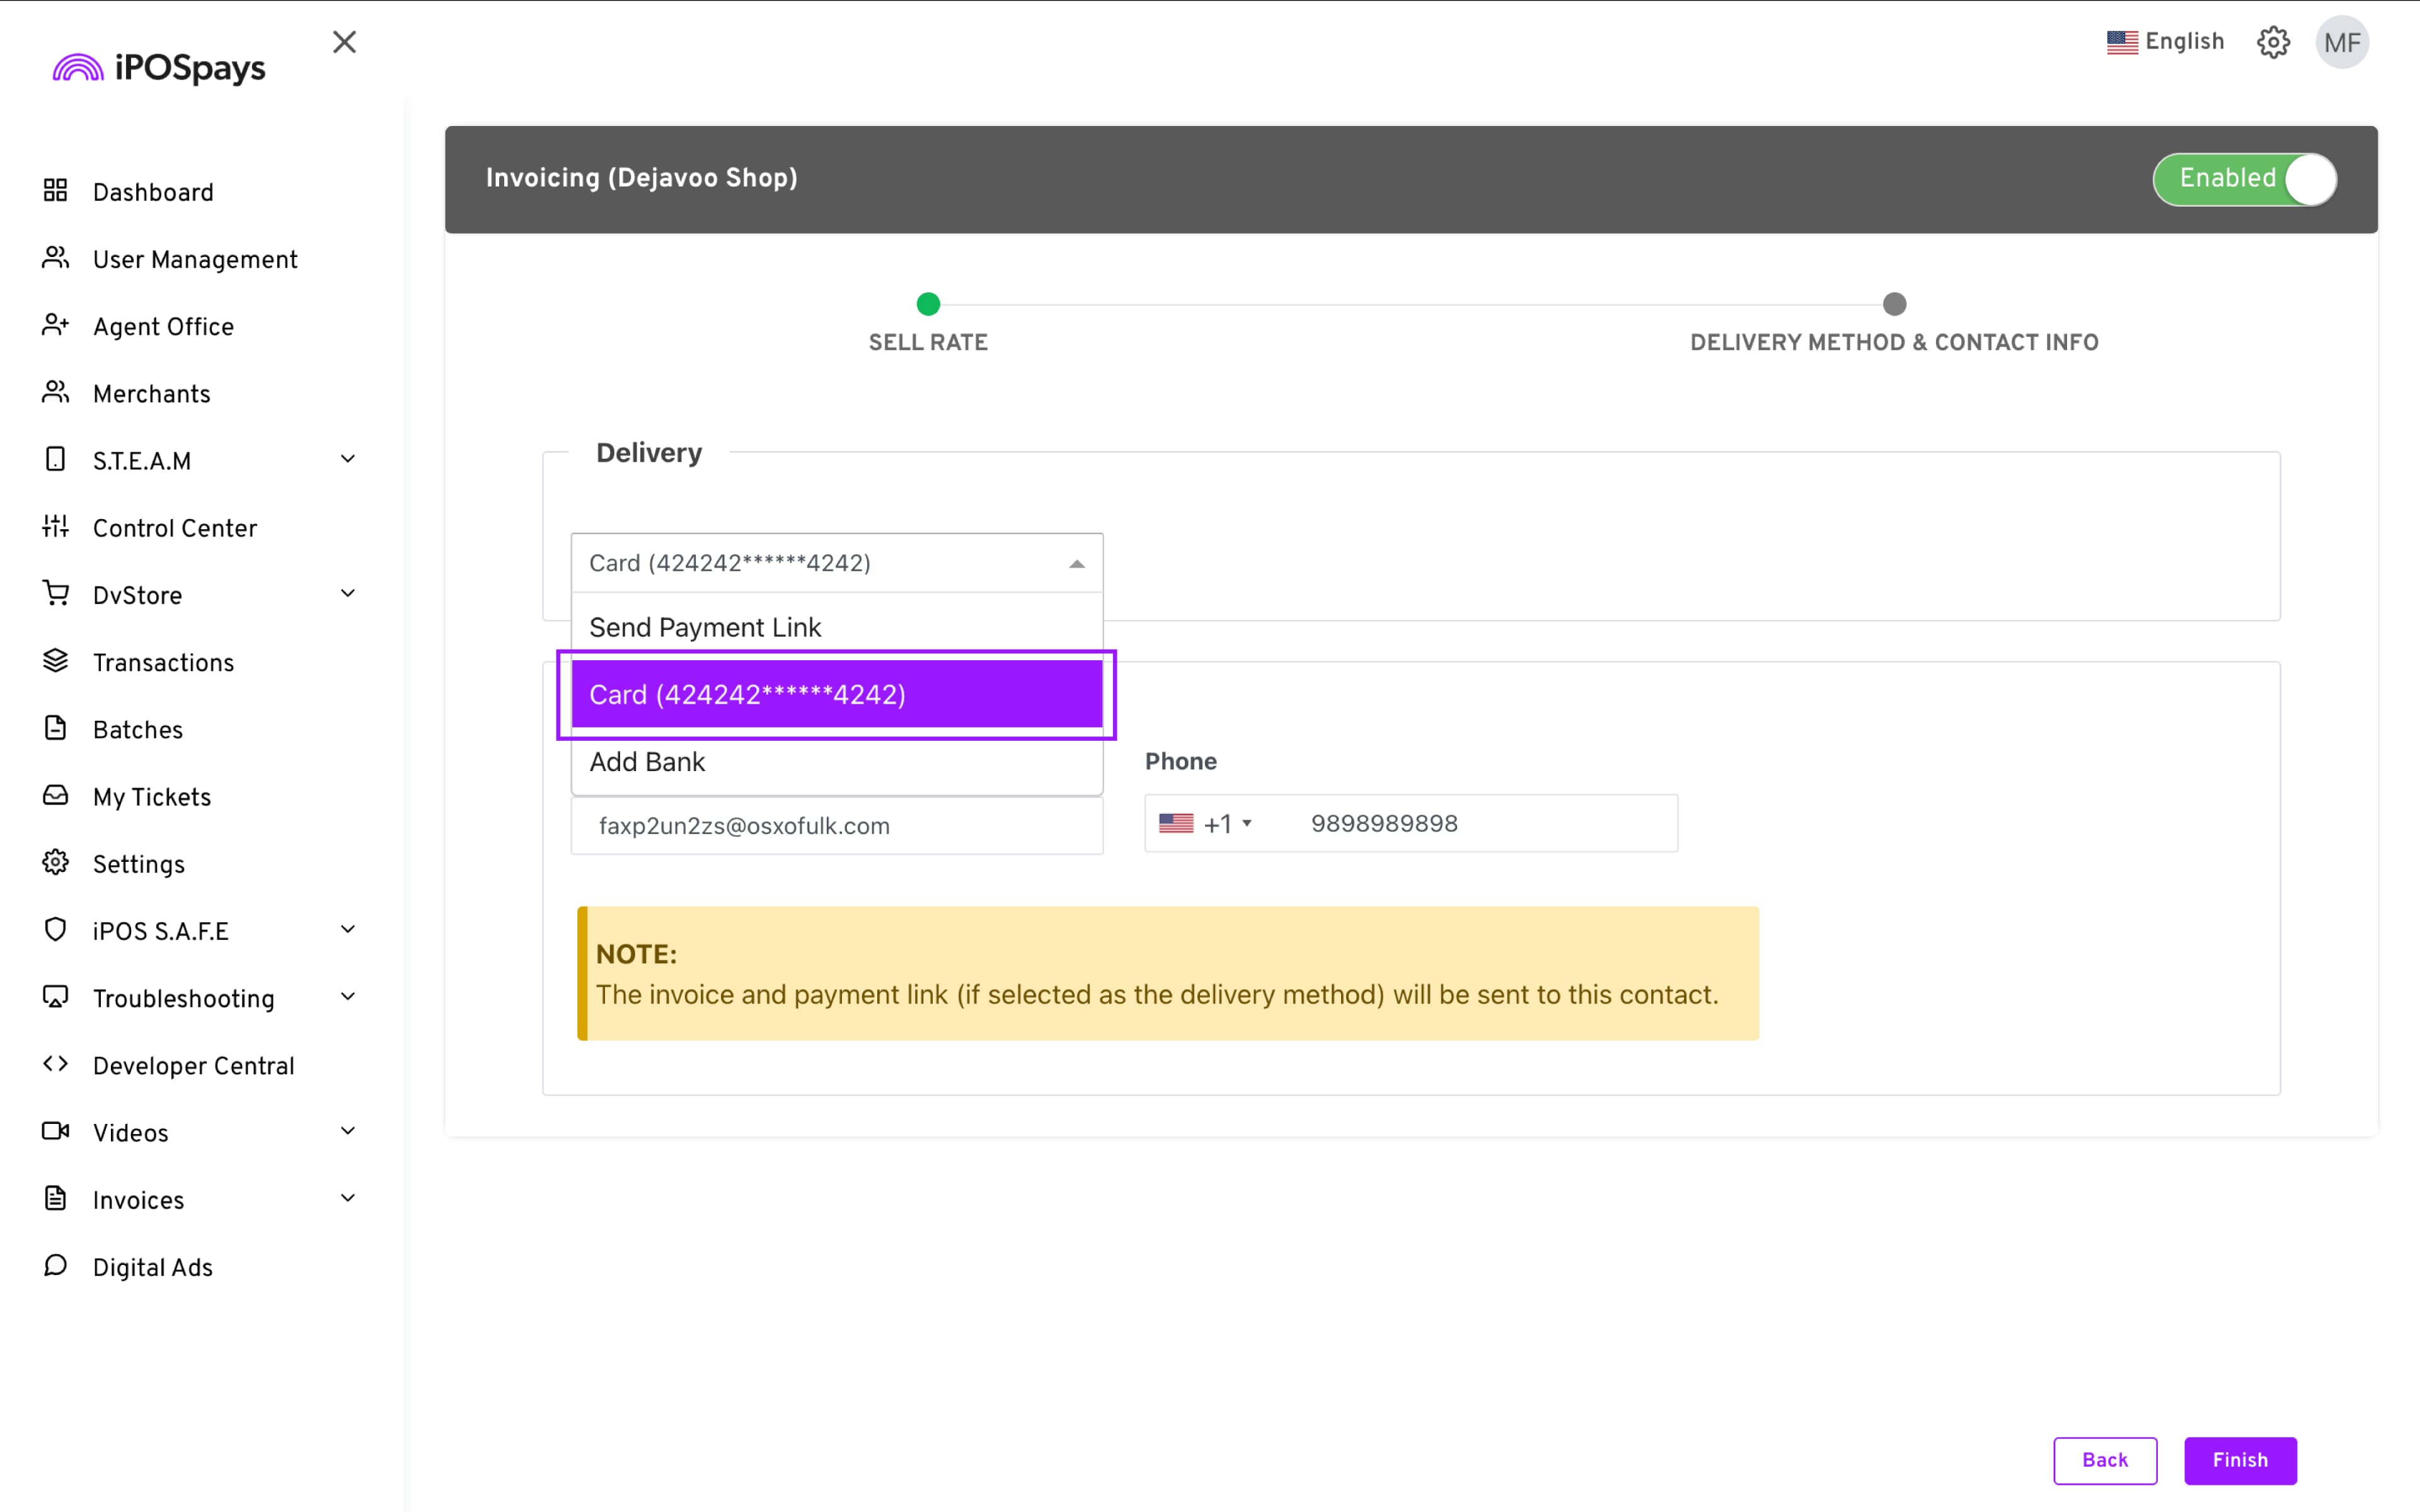Click the Digital Ads chat bubble icon
Viewport: 2420px width, 1512px height.
coord(55,1265)
